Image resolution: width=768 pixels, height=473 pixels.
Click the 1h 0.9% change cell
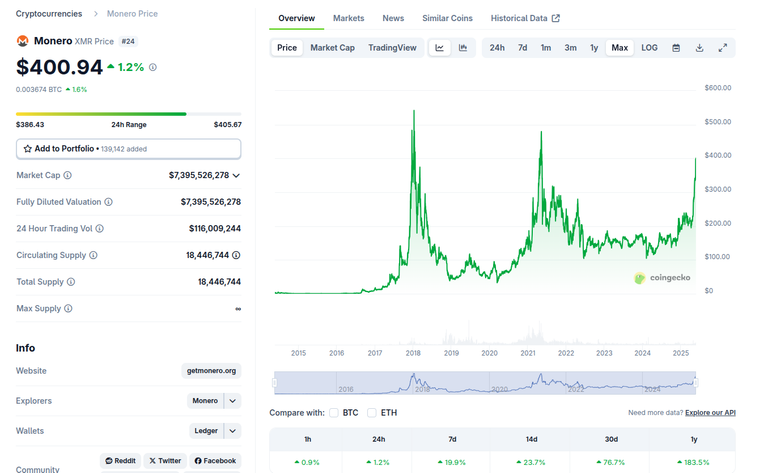pyautogui.click(x=307, y=462)
